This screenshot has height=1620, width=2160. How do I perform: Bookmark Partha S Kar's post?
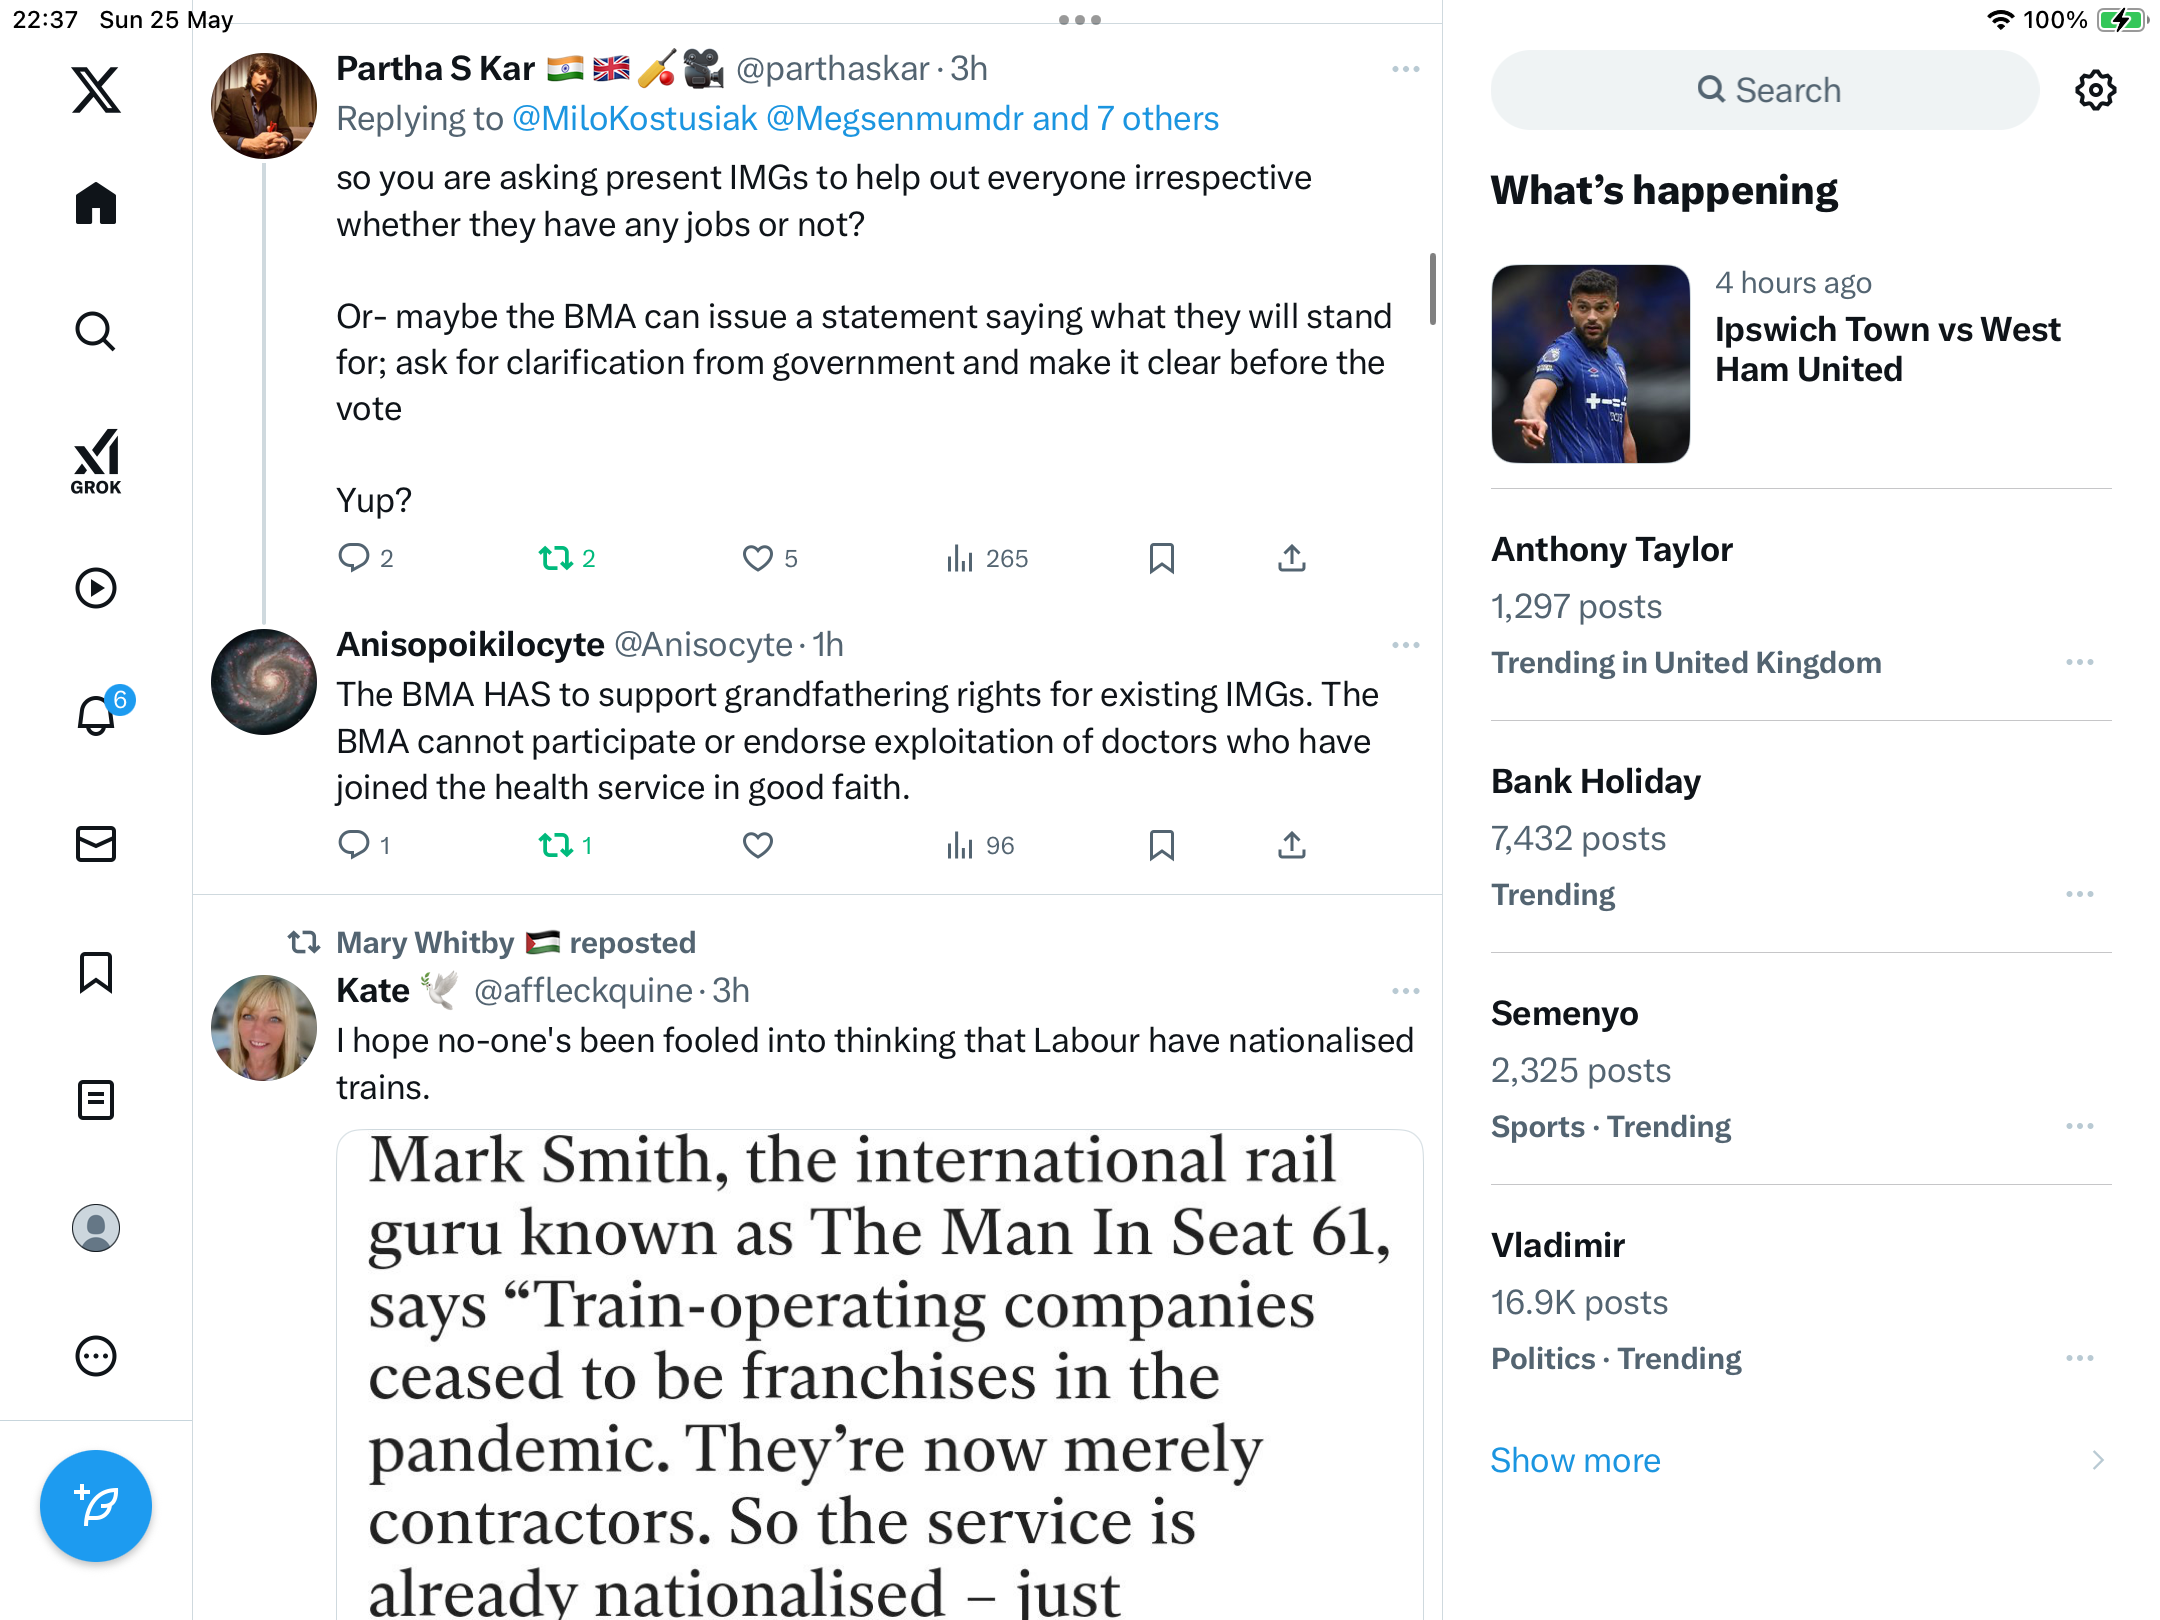click(1161, 558)
